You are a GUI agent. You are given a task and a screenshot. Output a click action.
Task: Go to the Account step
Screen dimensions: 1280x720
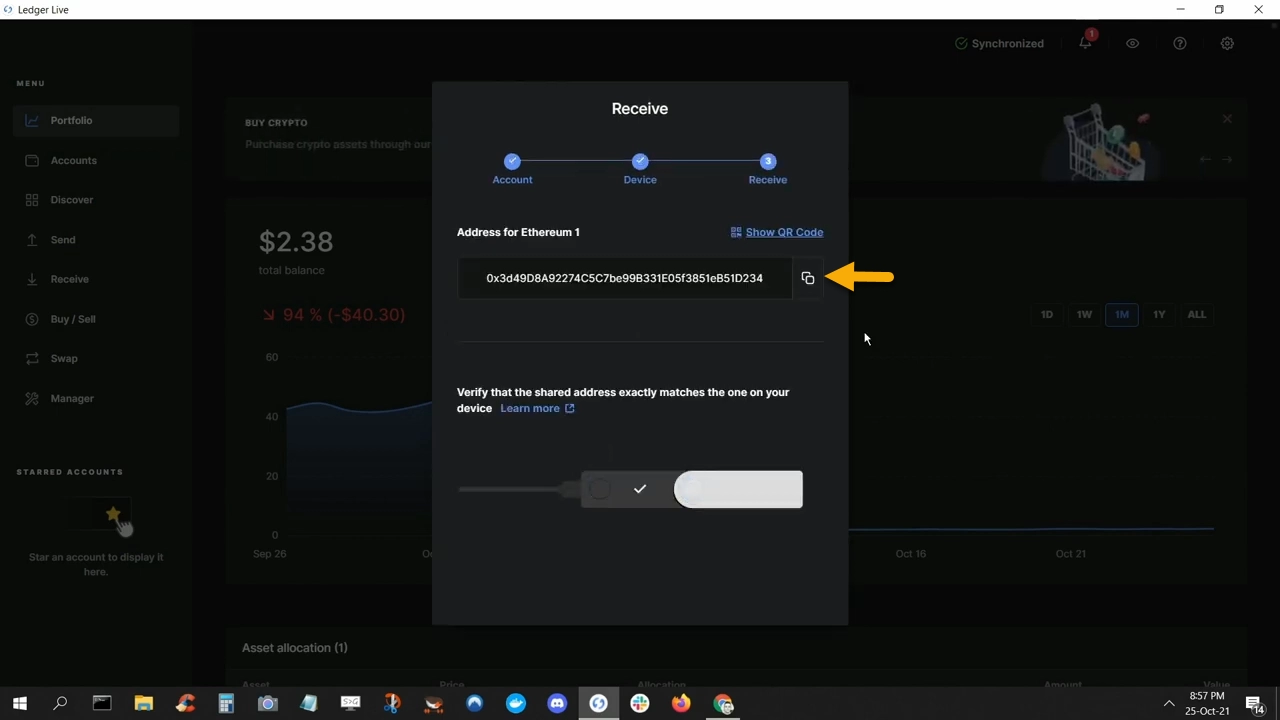[512, 169]
